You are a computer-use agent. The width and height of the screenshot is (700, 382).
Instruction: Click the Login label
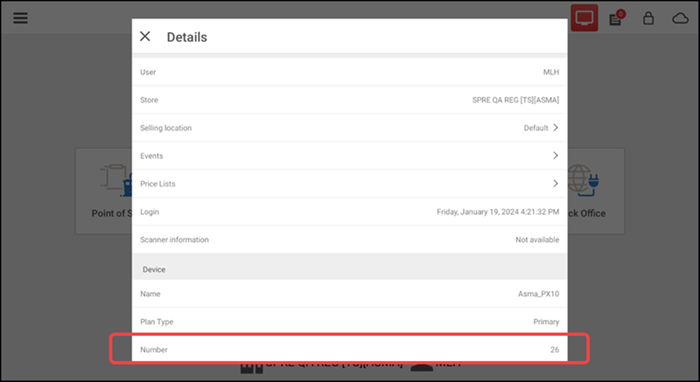[x=150, y=212]
